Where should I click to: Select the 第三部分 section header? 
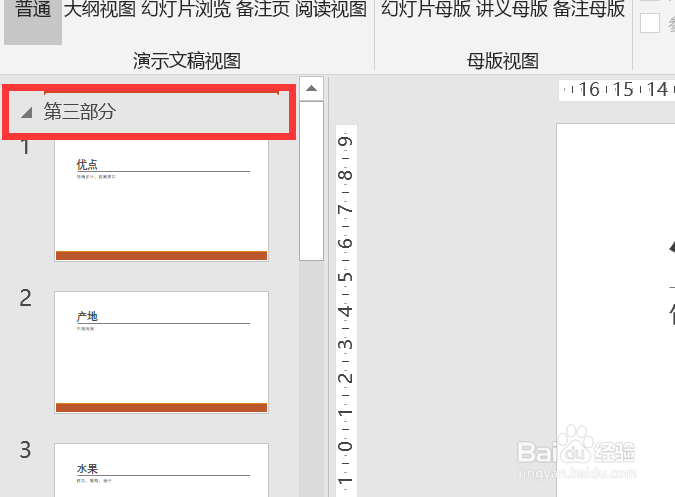click(x=149, y=112)
